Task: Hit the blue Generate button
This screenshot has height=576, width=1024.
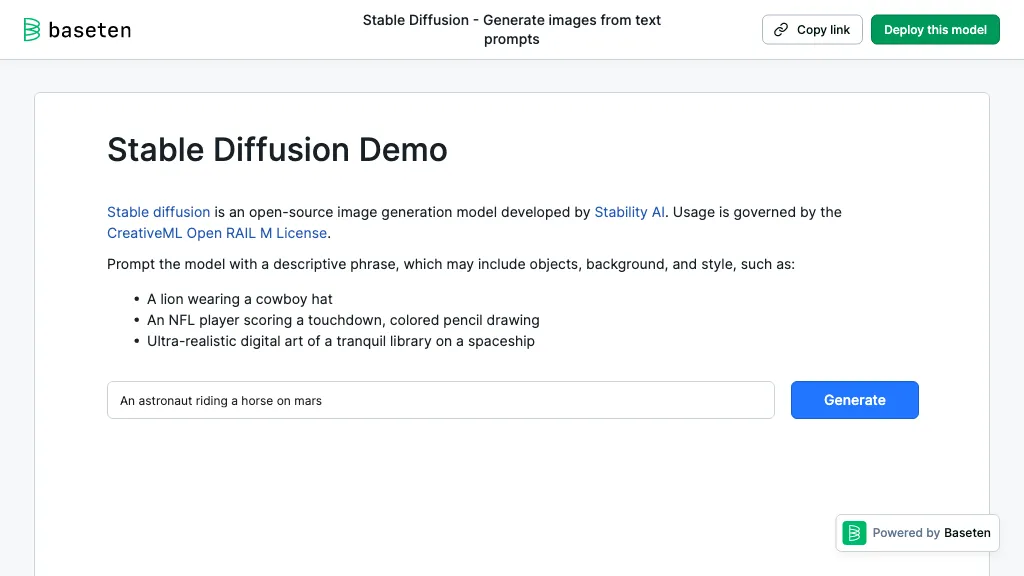Action: pos(854,400)
